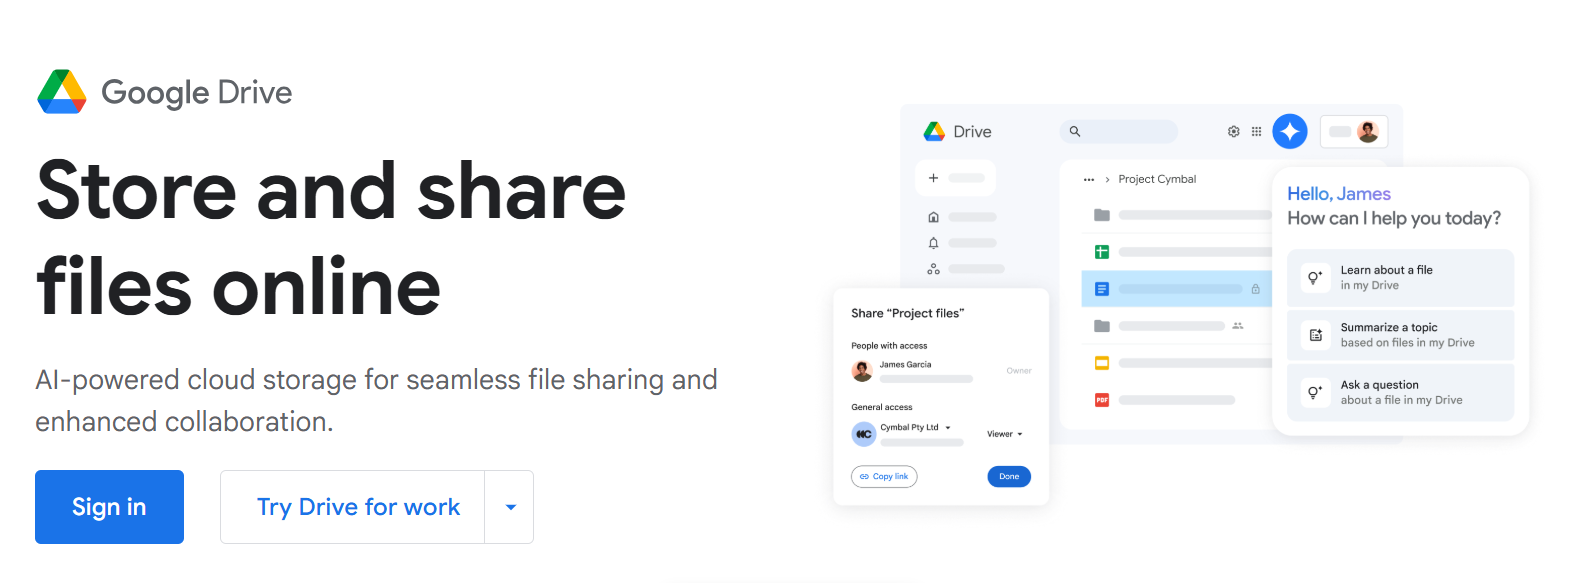Choose 'Ask a question' suggestion
Screen dimensions: 1573x583
click(x=1399, y=392)
